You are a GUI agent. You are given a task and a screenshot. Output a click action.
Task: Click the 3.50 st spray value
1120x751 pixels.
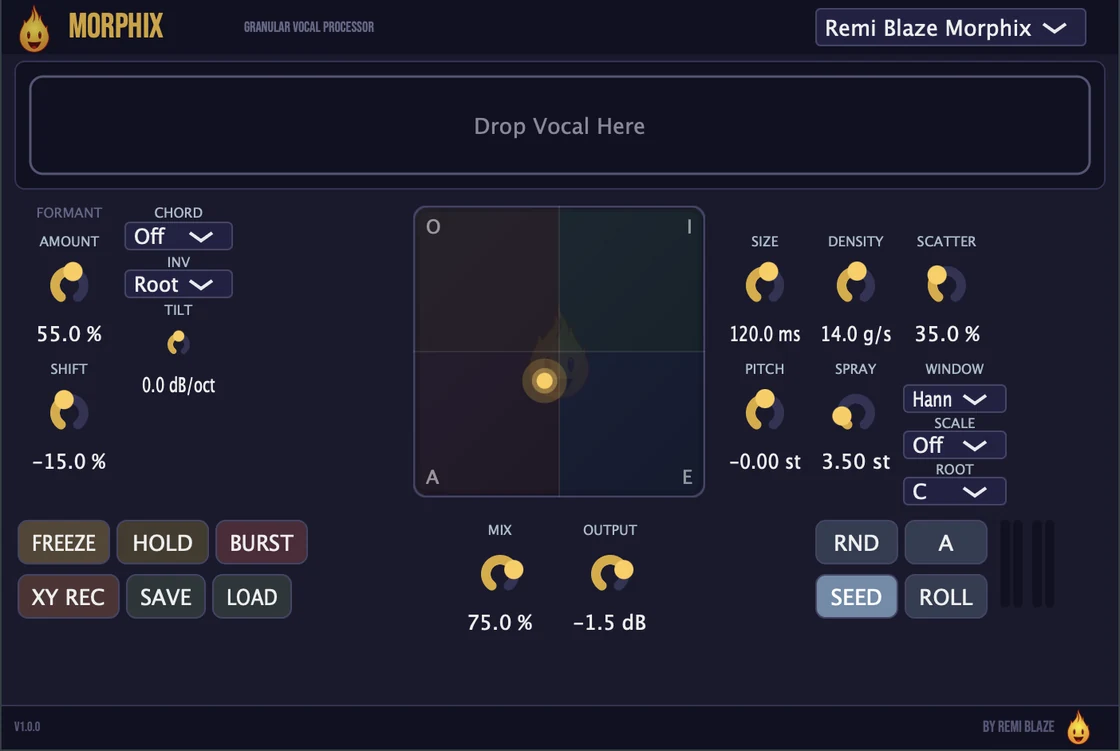tap(855, 462)
